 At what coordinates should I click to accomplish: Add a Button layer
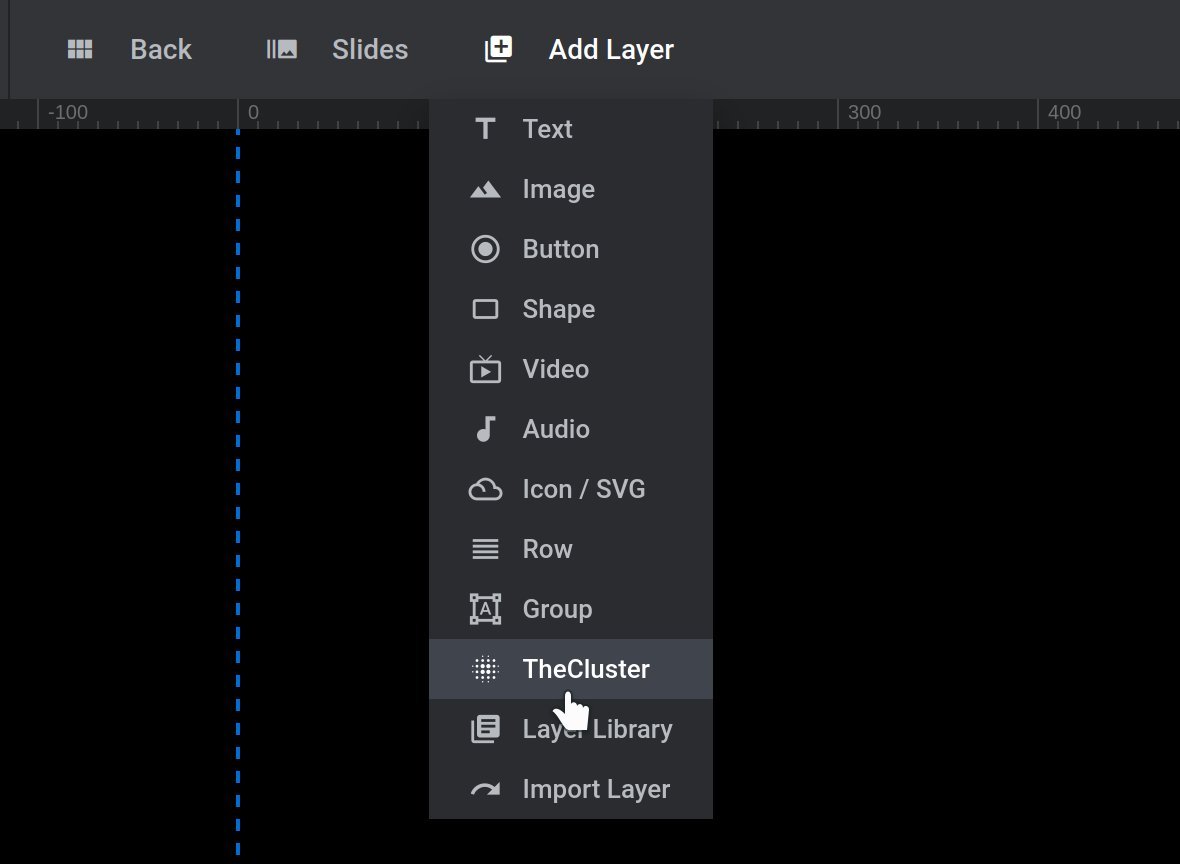coord(570,249)
